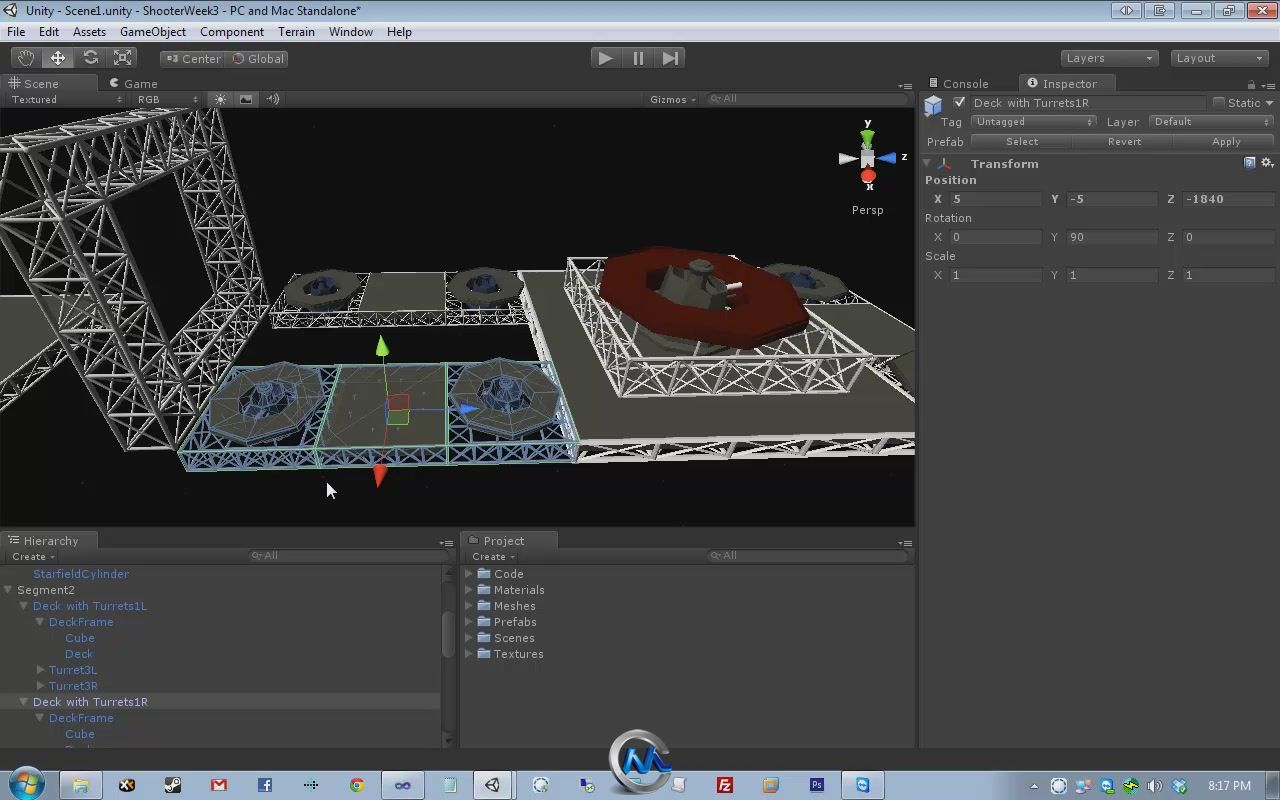Toggle the Static checkbox

tap(1218, 102)
